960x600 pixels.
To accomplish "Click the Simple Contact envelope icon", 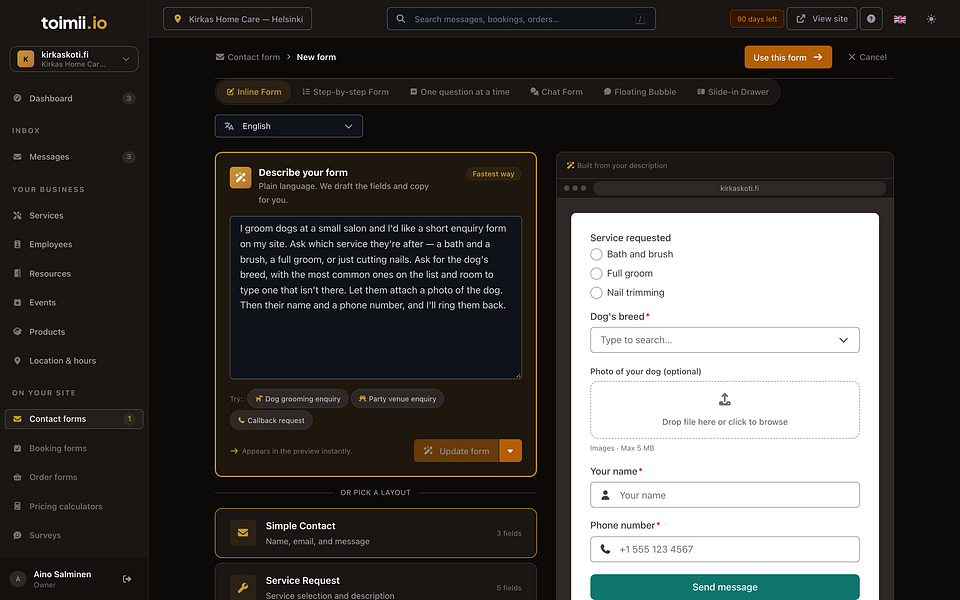I will point(242,533).
